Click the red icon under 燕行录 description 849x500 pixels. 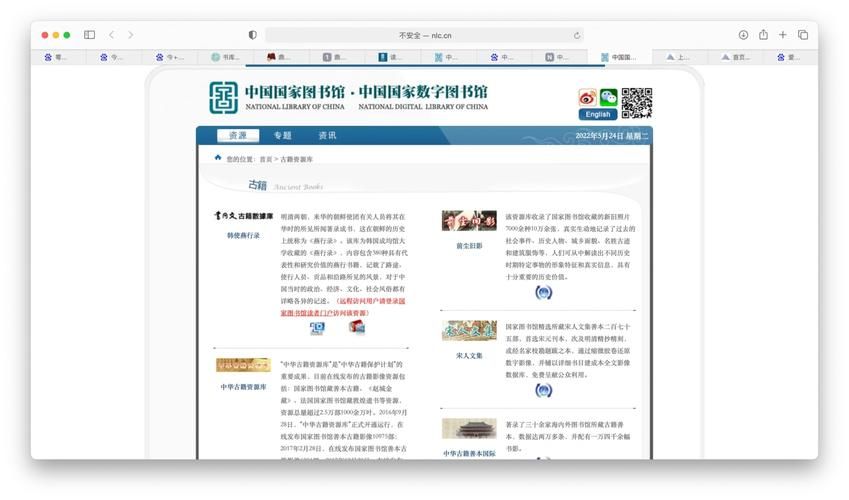356,327
